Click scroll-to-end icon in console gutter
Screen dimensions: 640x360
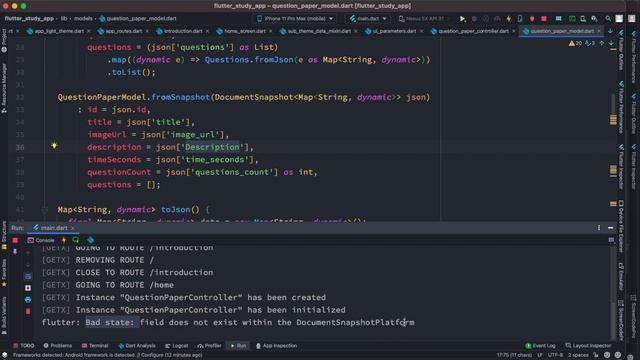[28, 288]
